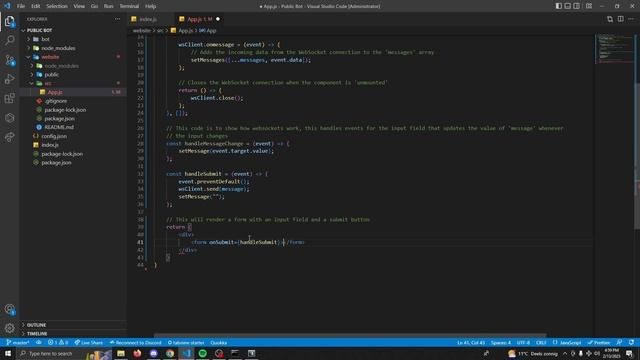Screen dimensions: 640x360
Task: Click the split editor right icon
Action: pos(620,19)
